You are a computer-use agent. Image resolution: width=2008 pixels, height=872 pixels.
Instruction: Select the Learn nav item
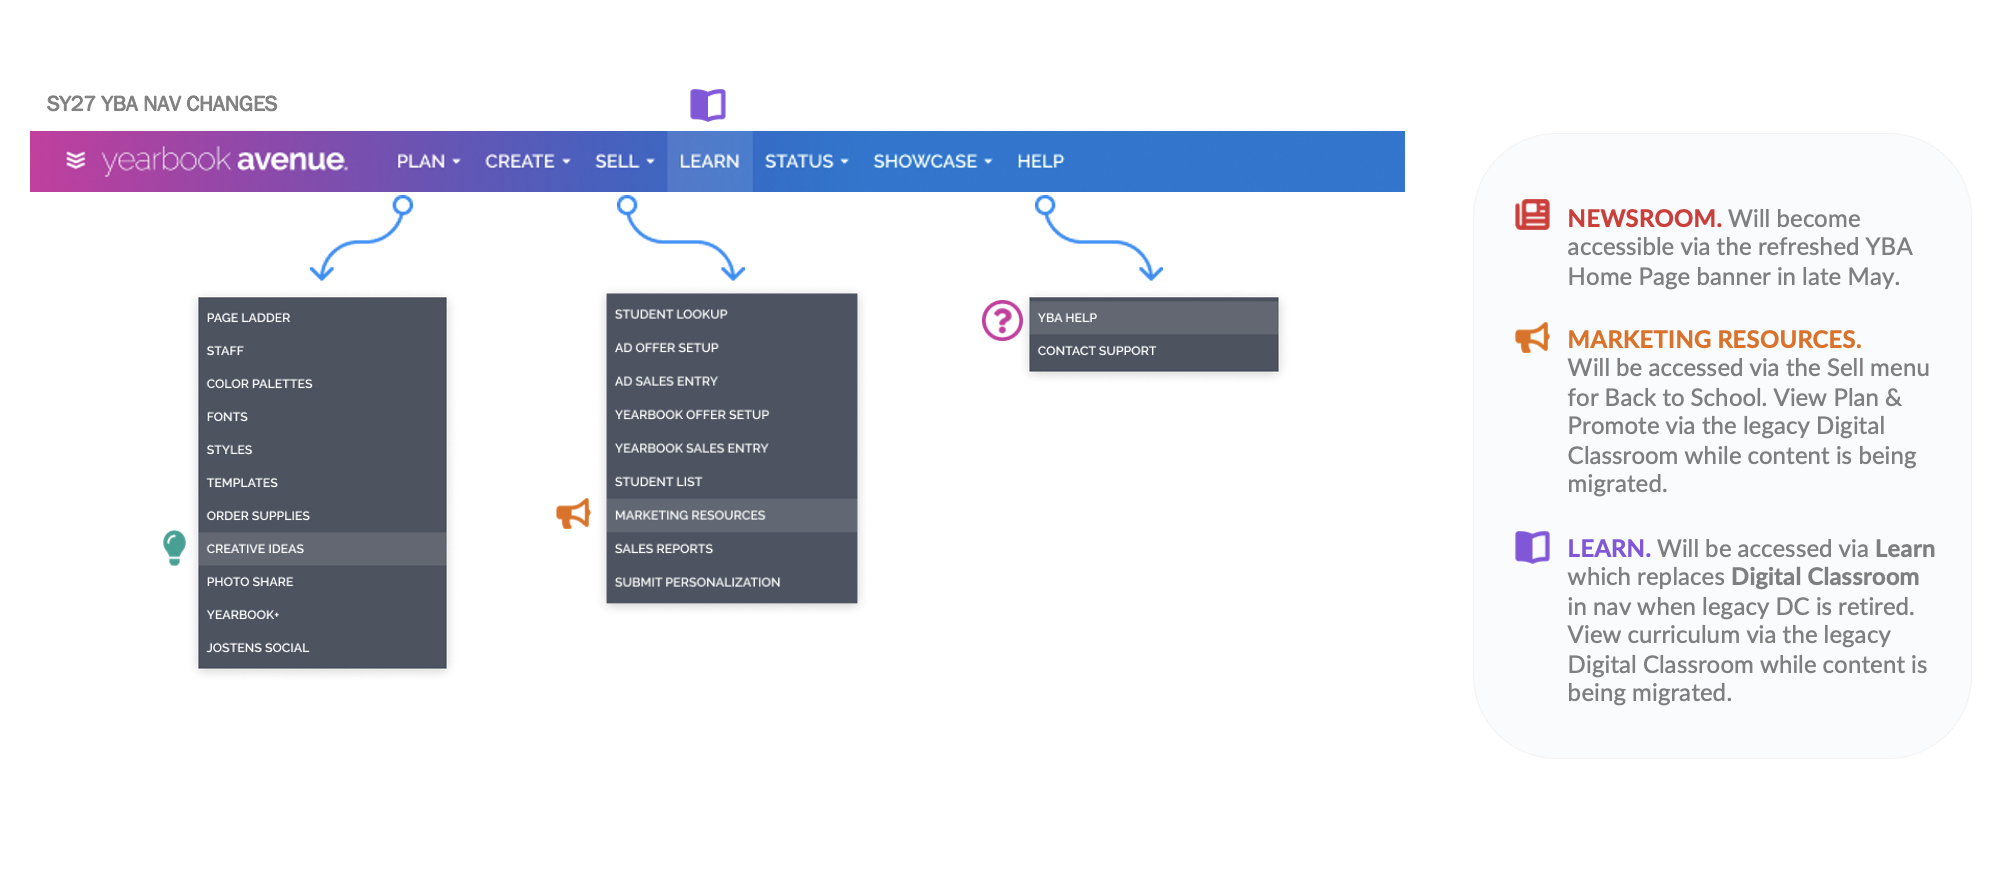point(710,161)
